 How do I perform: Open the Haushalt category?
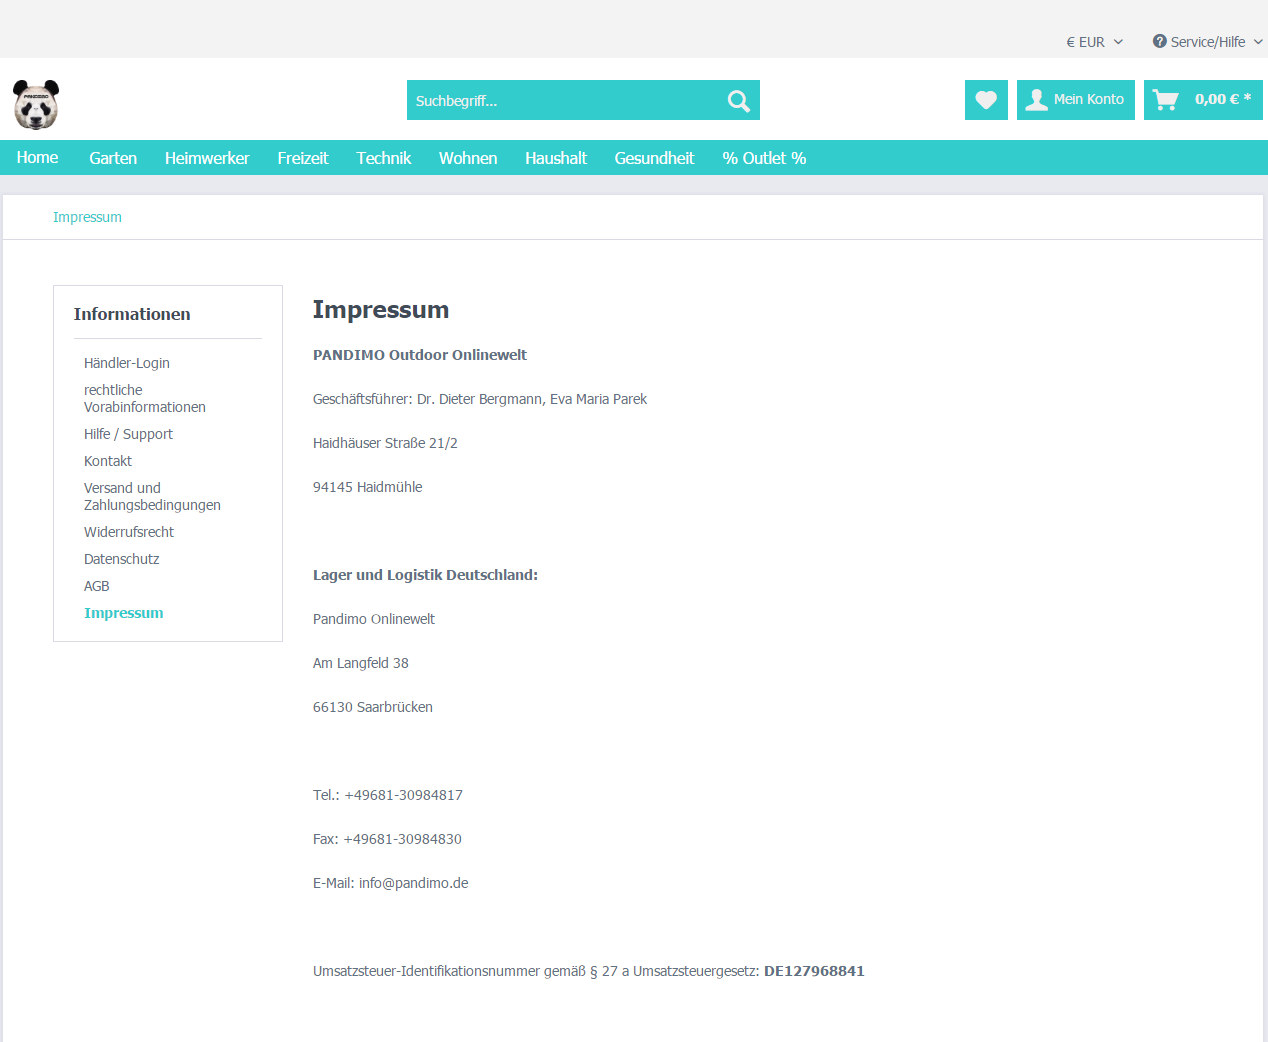point(556,158)
